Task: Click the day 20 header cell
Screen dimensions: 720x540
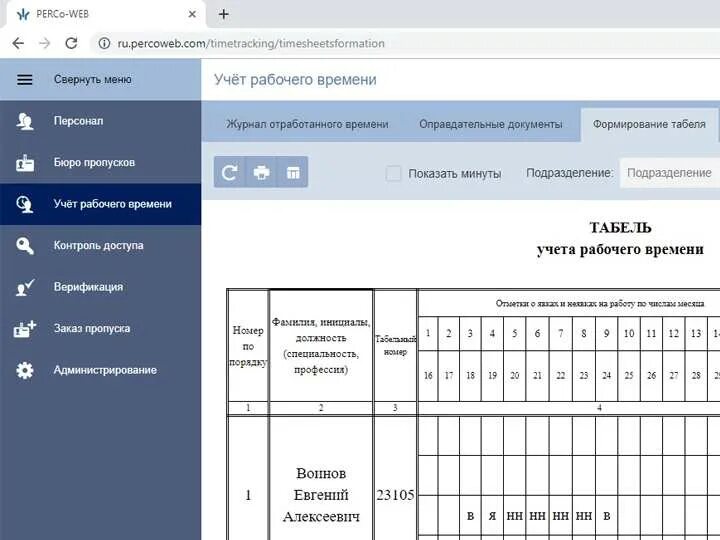Action: coord(515,376)
